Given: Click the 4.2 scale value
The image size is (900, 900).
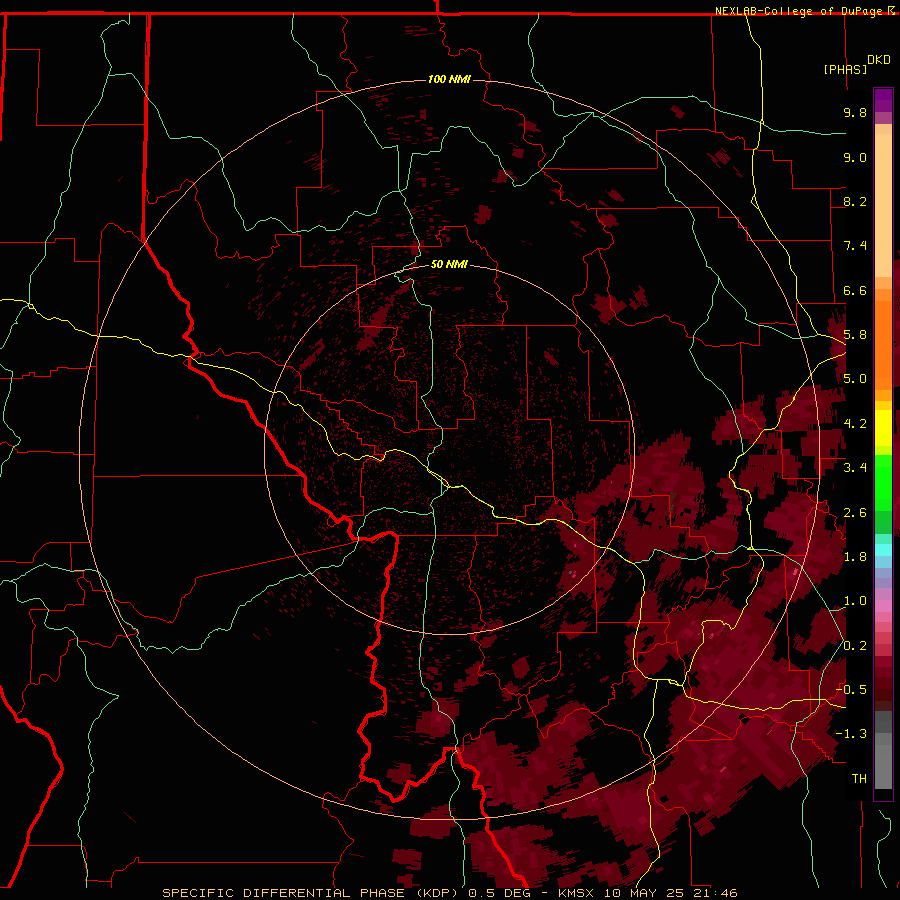Looking at the screenshot, I should 855,424.
